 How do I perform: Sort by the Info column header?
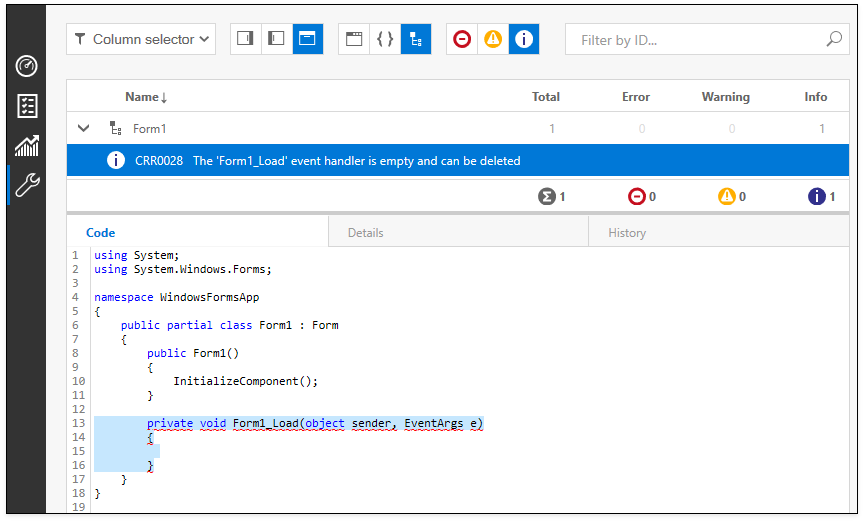(816, 97)
